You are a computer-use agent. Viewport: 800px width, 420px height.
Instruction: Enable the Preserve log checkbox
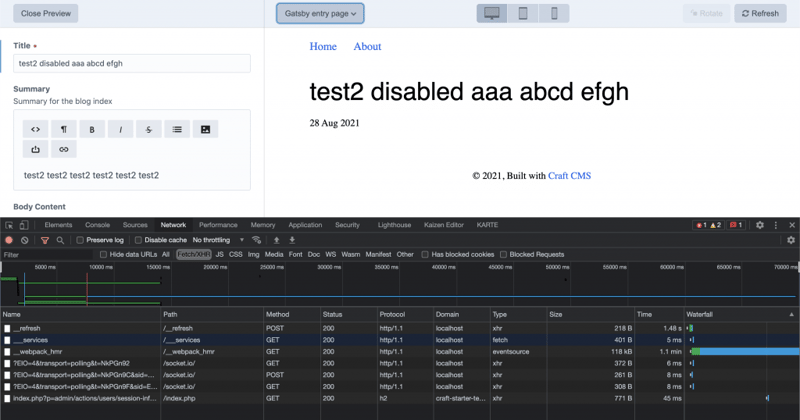pyautogui.click(x=81, y=240)
